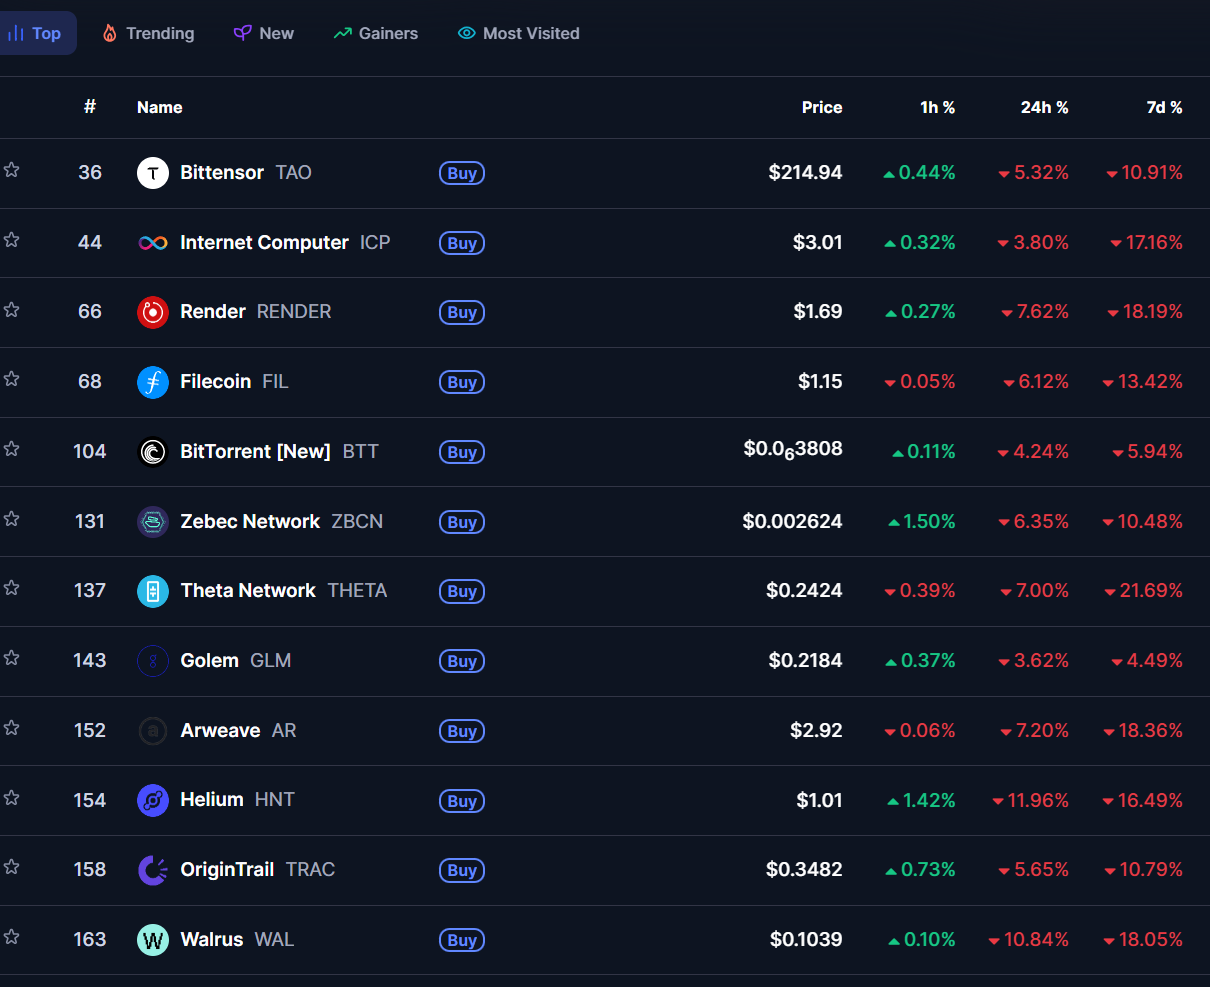The height and width of the screenshot is (987, 1210).
Task: Click the Bittensor TAO coin logo
Action: tap(152, 173)
